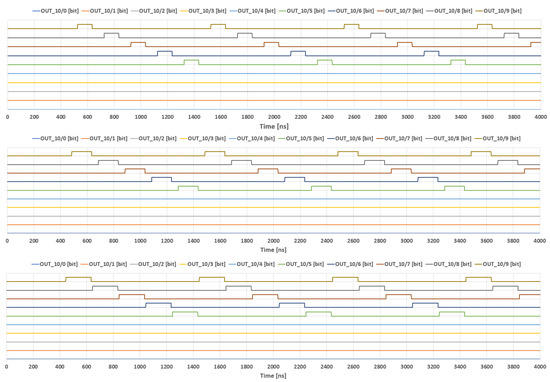The height and width of the screenshot is (382, 550).
Task: Click the 4000 tick label on middle chart axis
Action: pyautogui.click(x=540, y=241)
